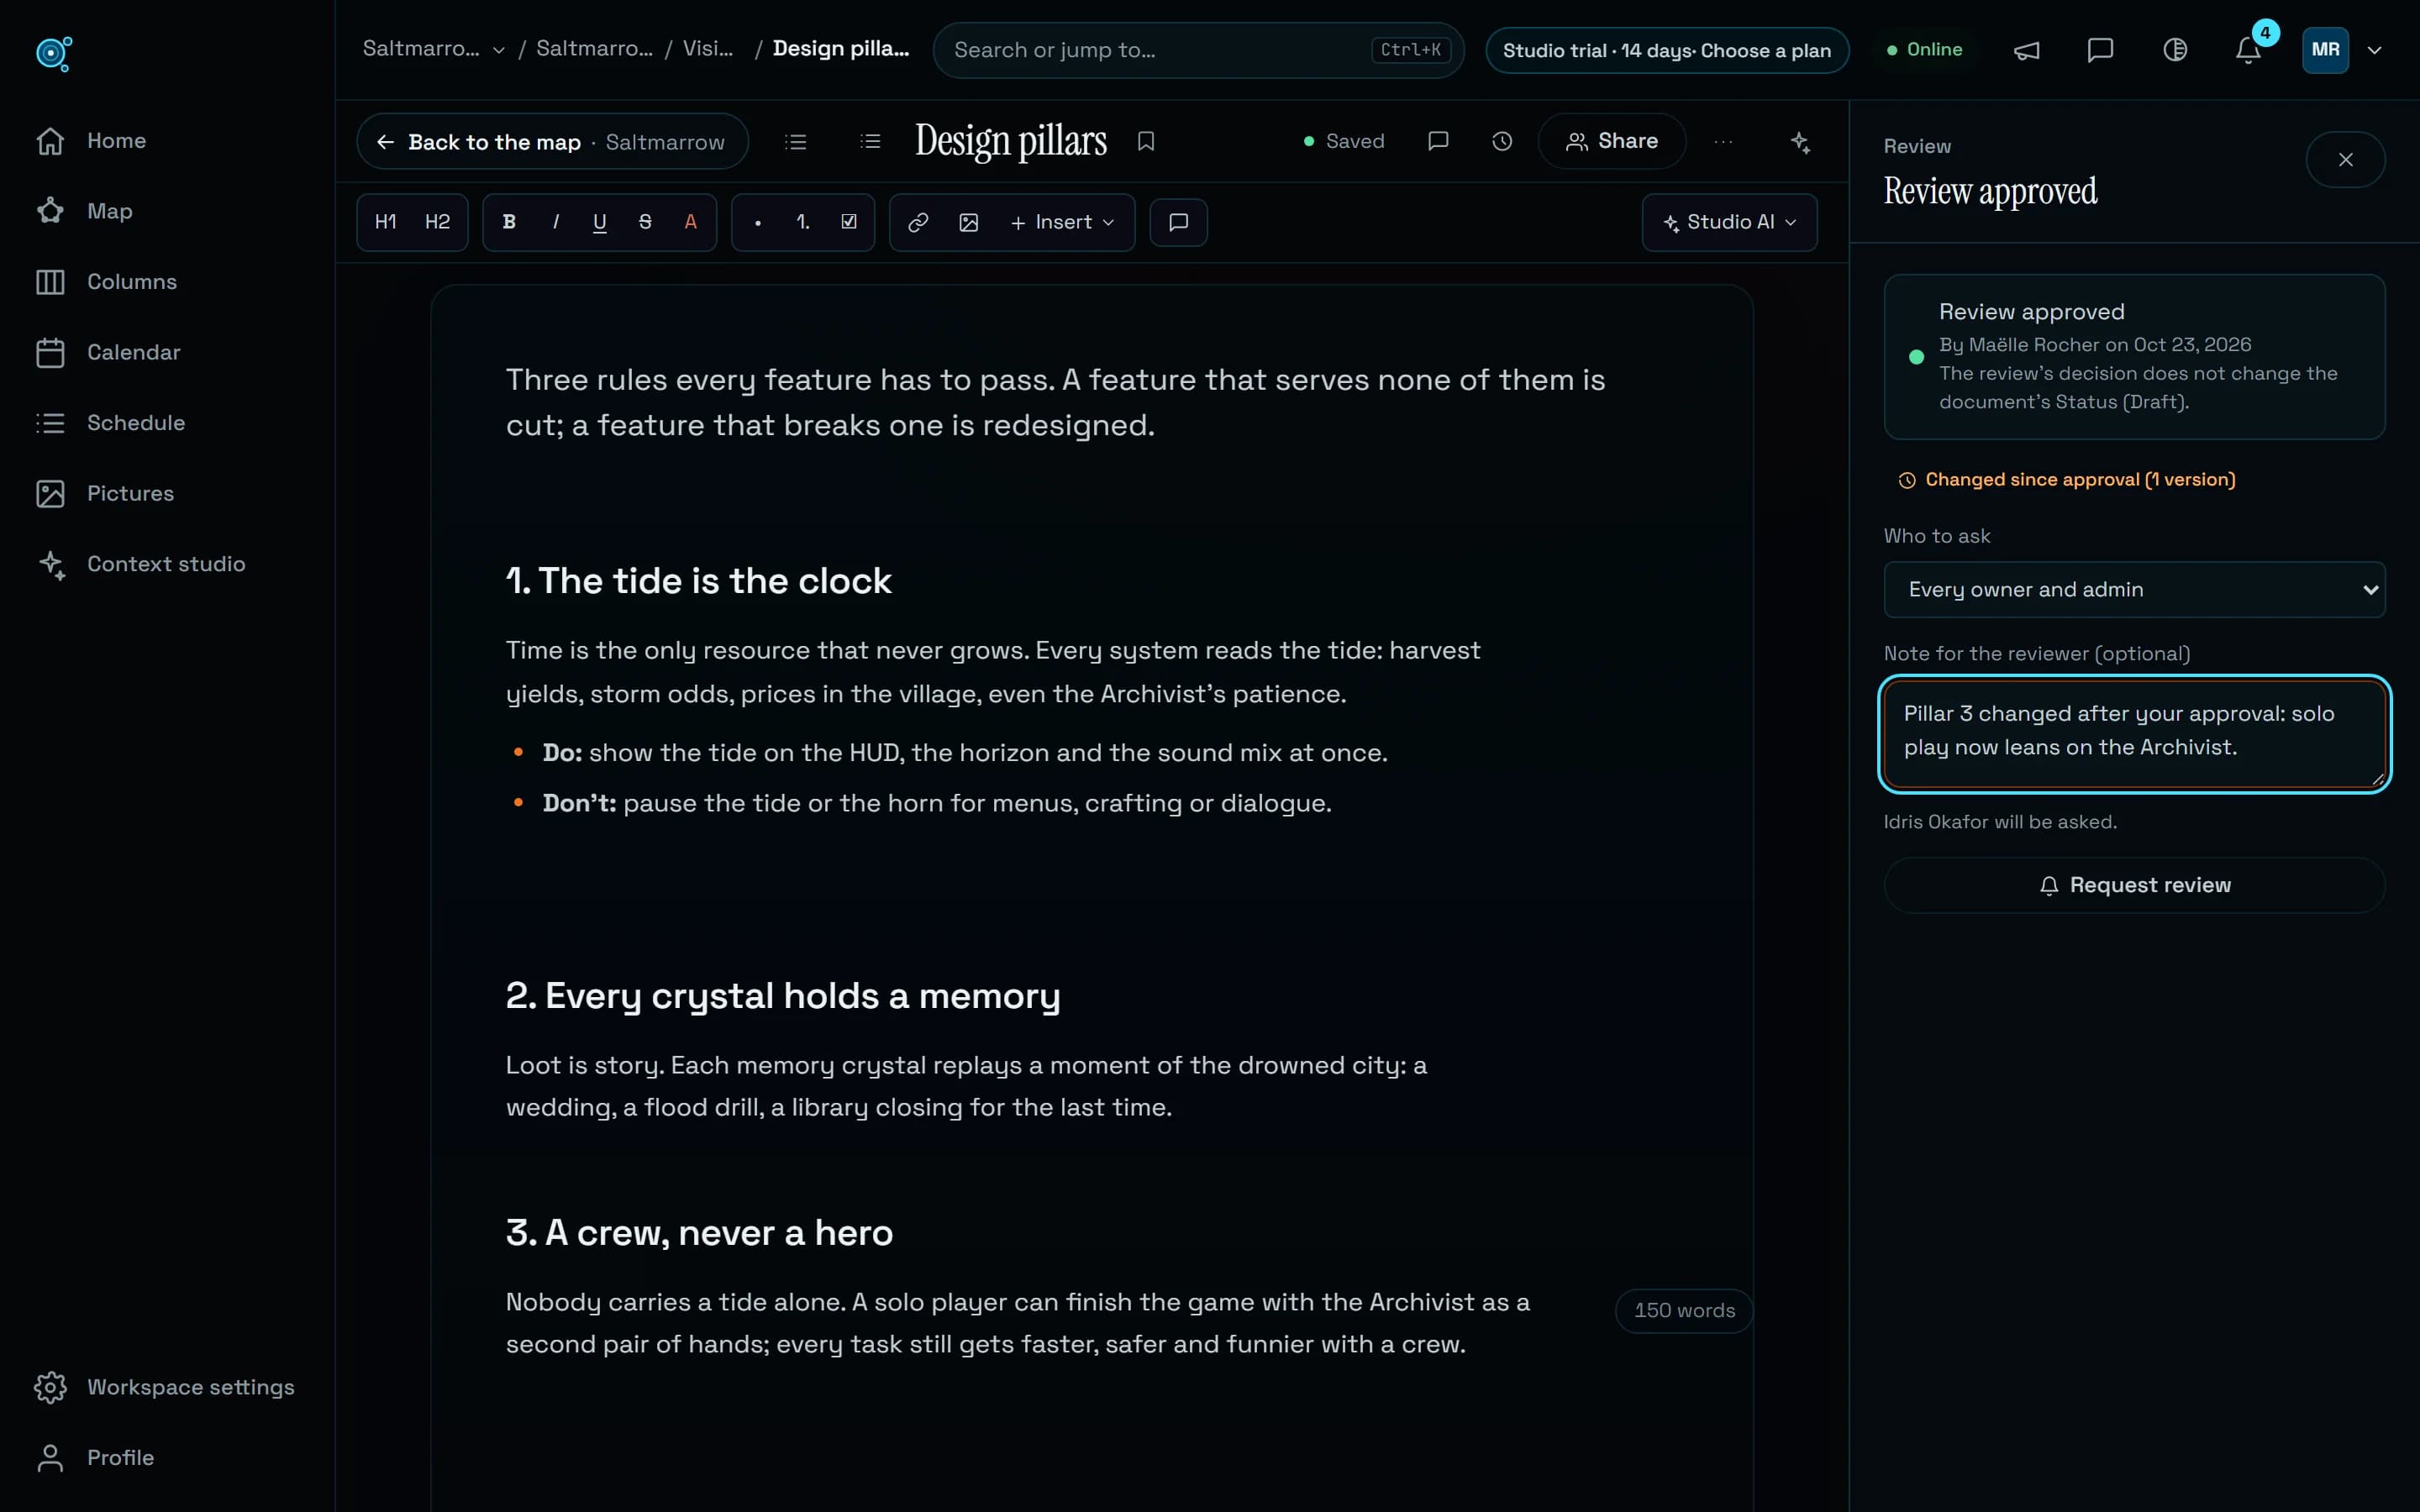Click the Request review button
The width and height of the screenshot is (2420, 1512).
[2134, 885]
